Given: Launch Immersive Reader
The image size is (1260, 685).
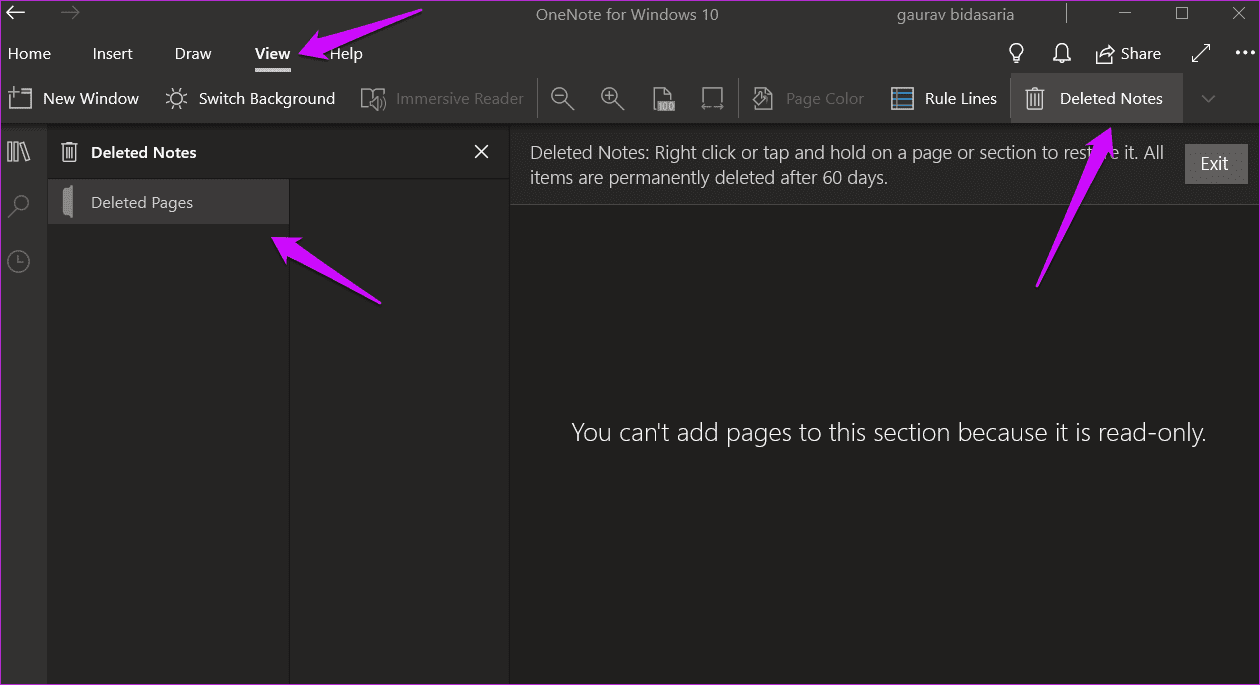Looking at the screenshot, I should pyautogui.click(x=442, y=98).
